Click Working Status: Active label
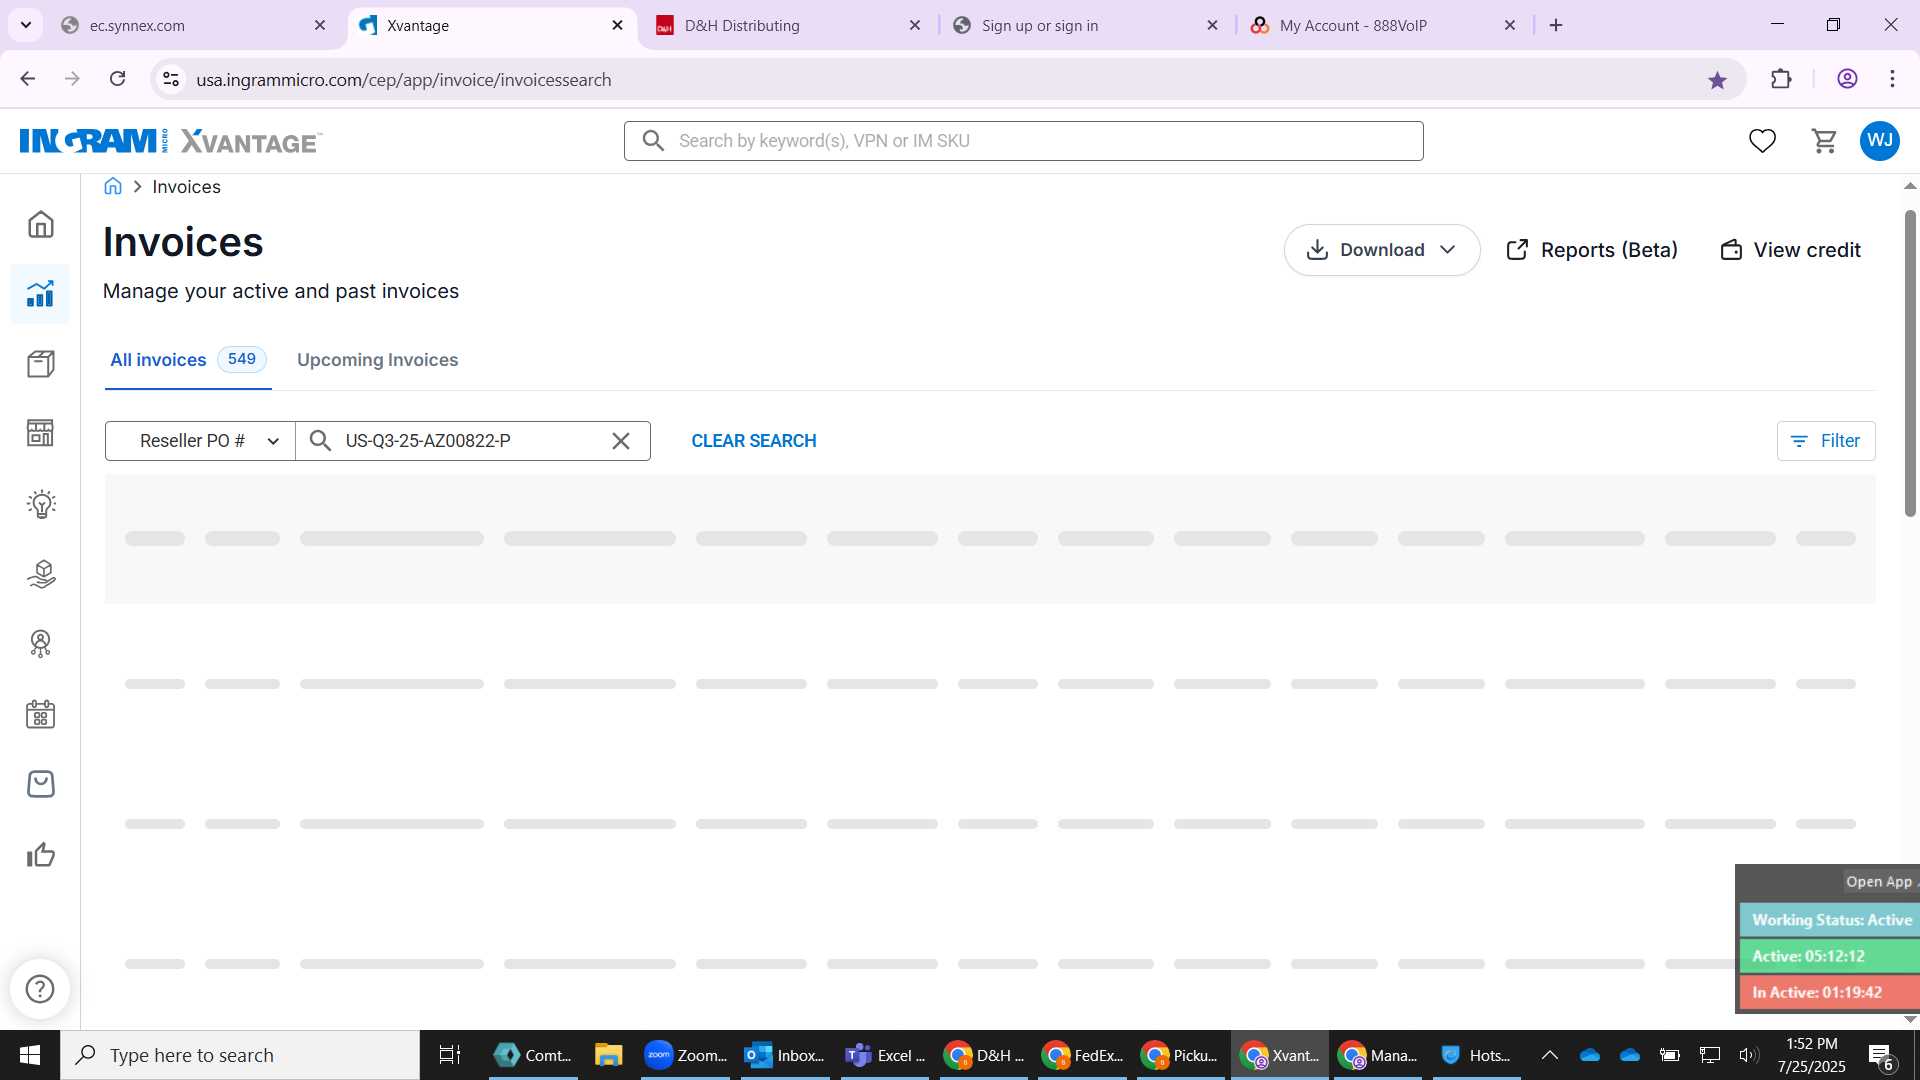 (1831, 920)
